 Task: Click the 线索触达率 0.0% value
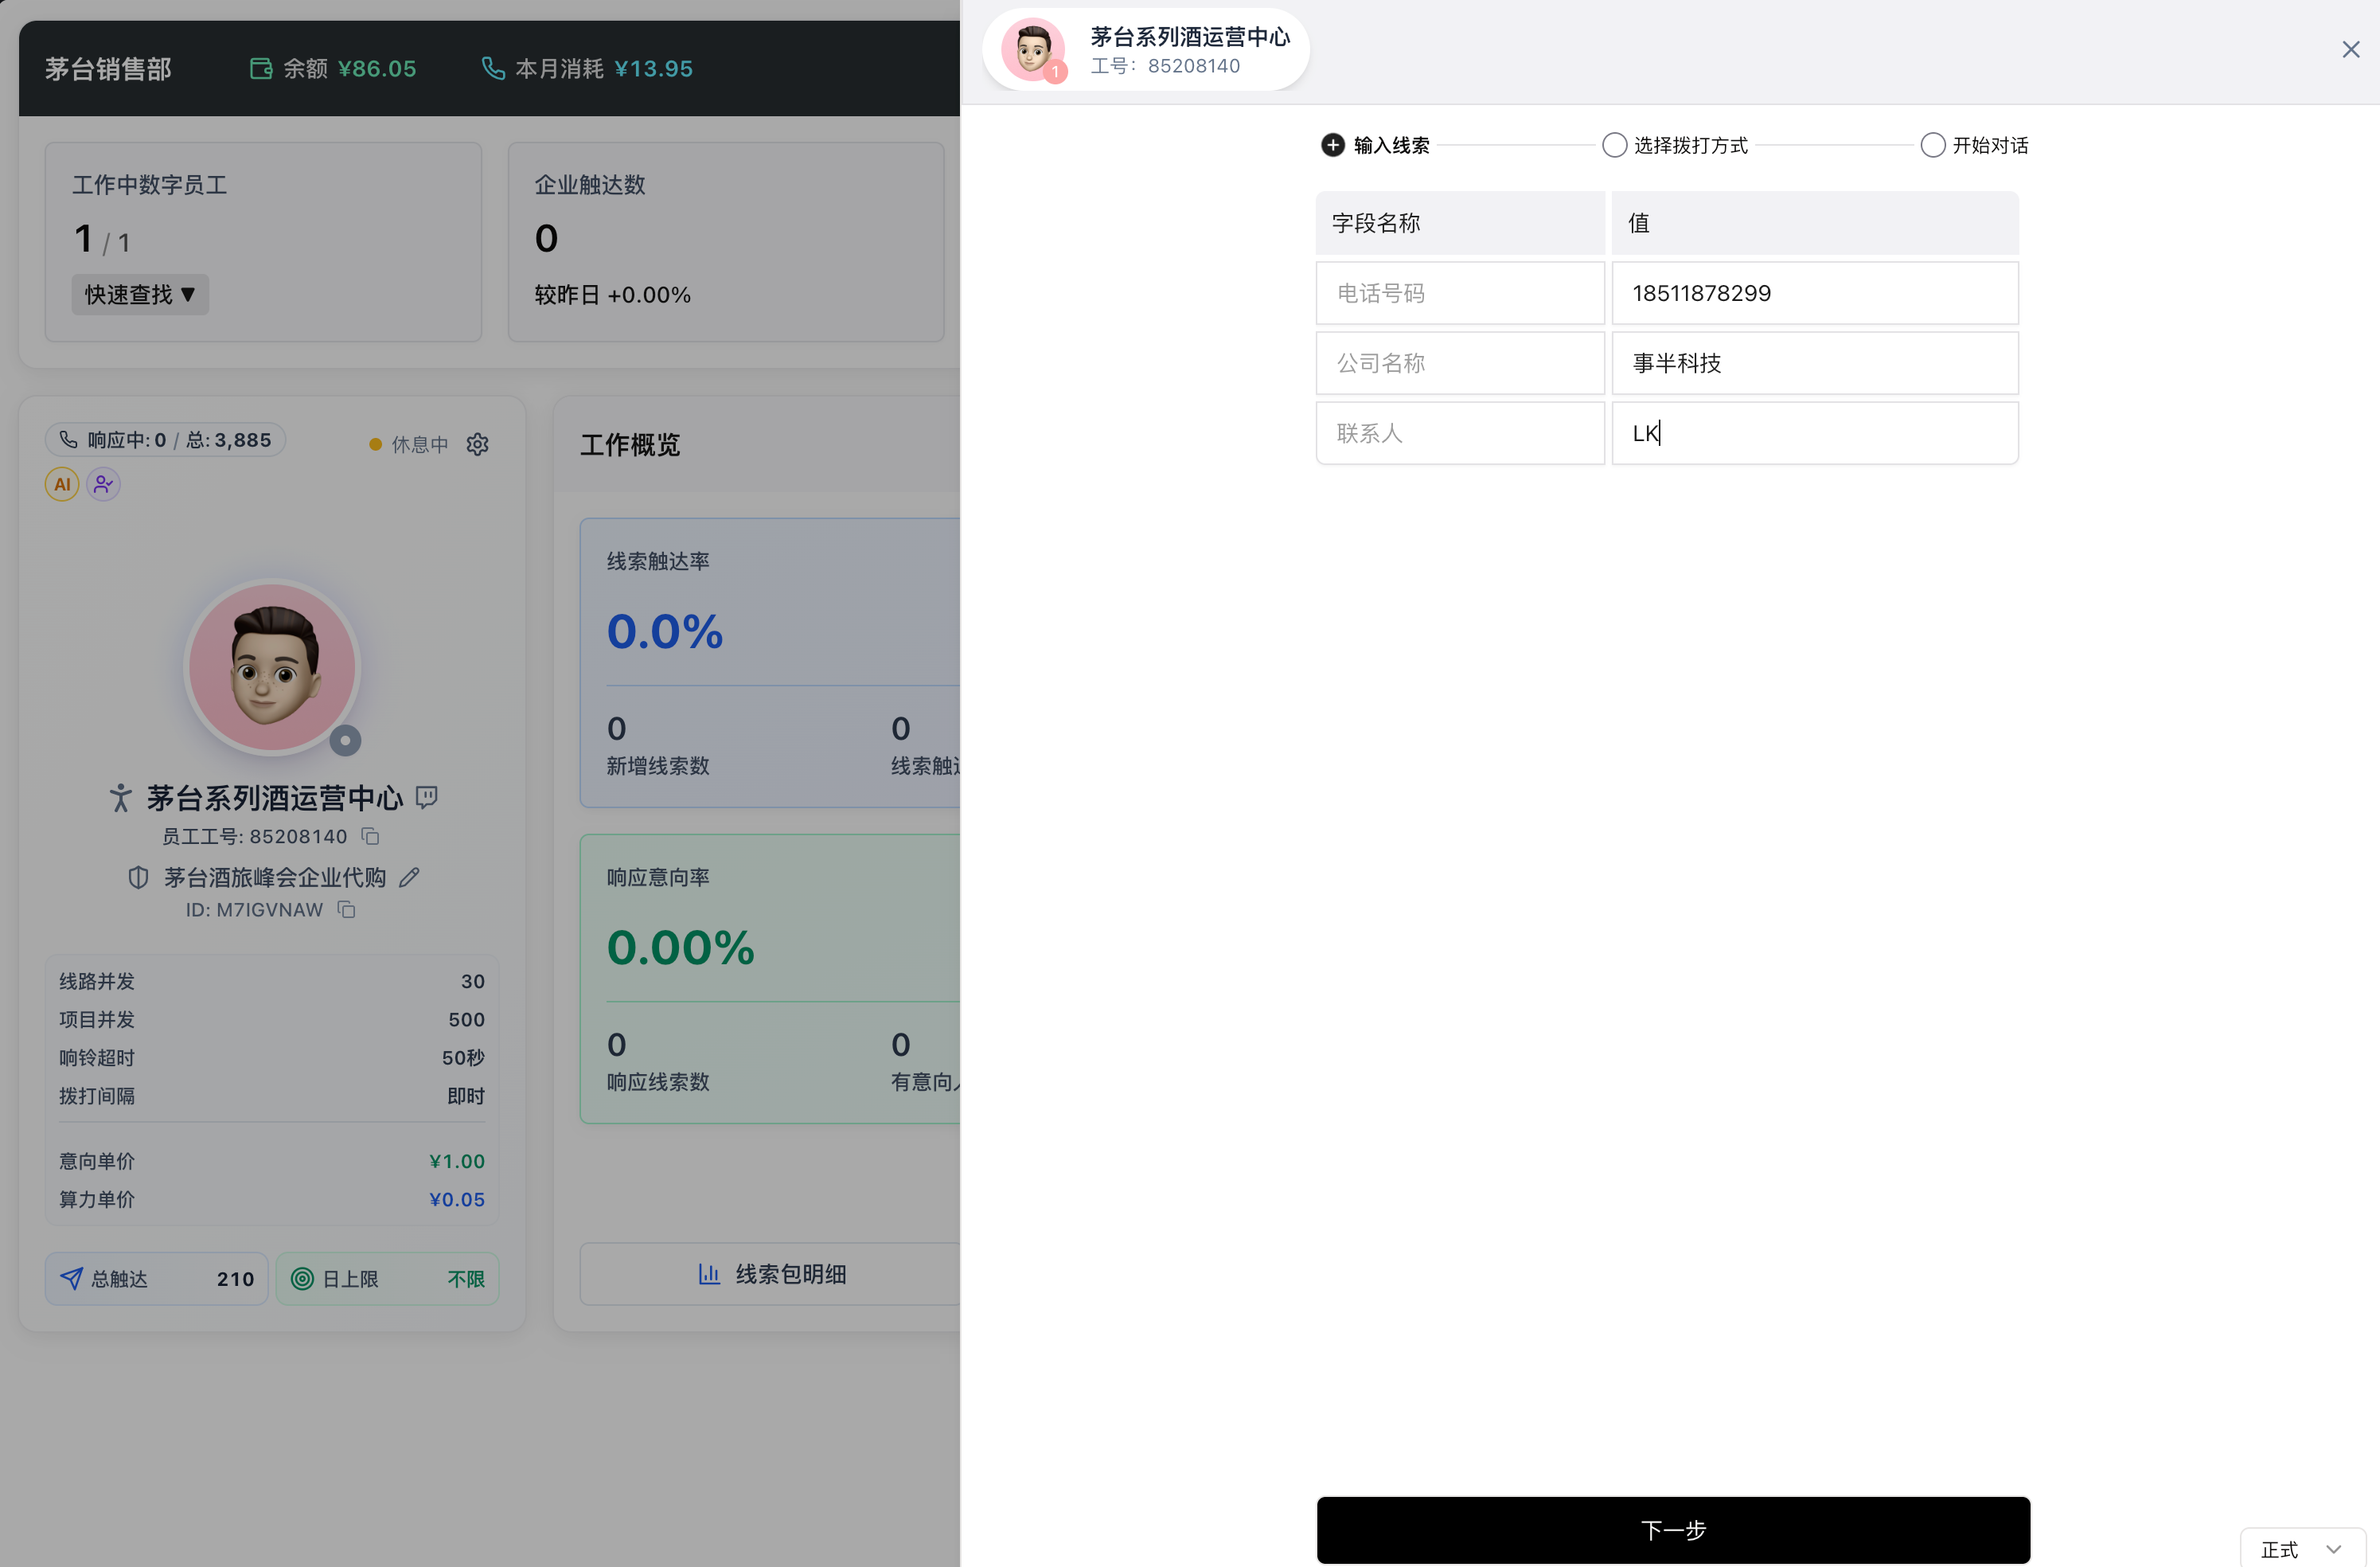pos(665,631)
